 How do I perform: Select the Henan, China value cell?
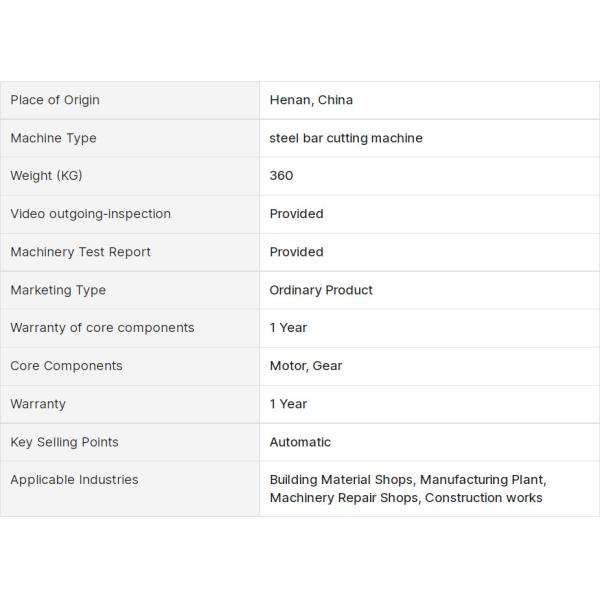tap(311, 100)
